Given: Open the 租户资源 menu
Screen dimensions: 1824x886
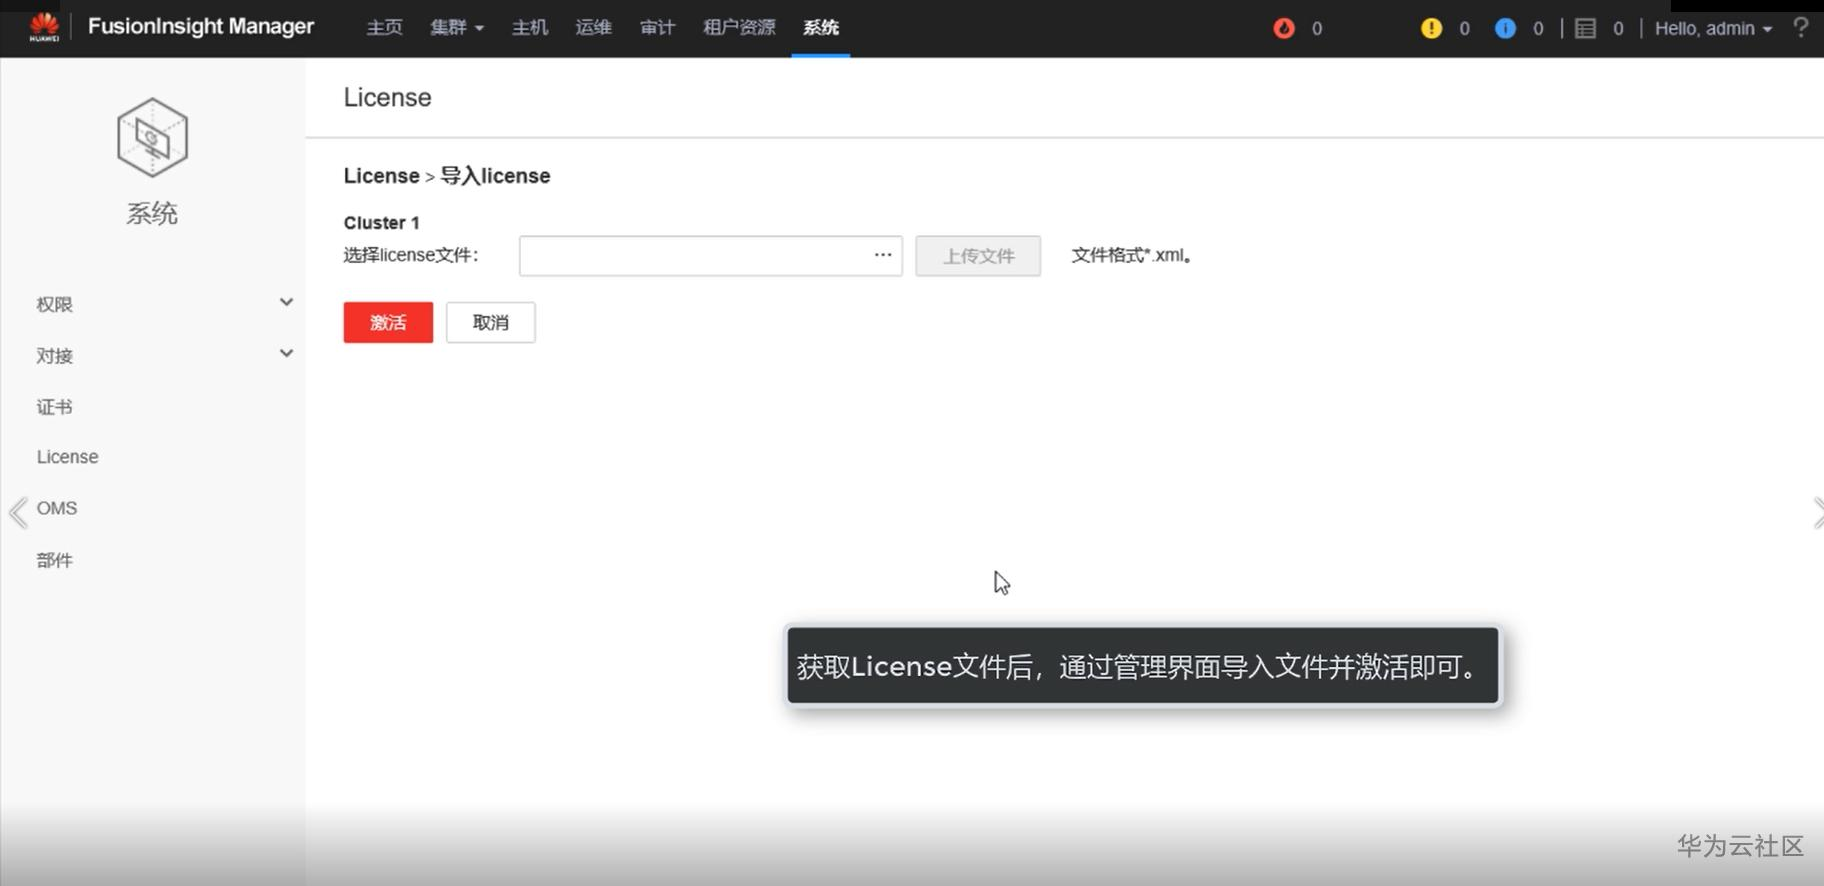Looking at the screenshot, I should tap(739, 28).
